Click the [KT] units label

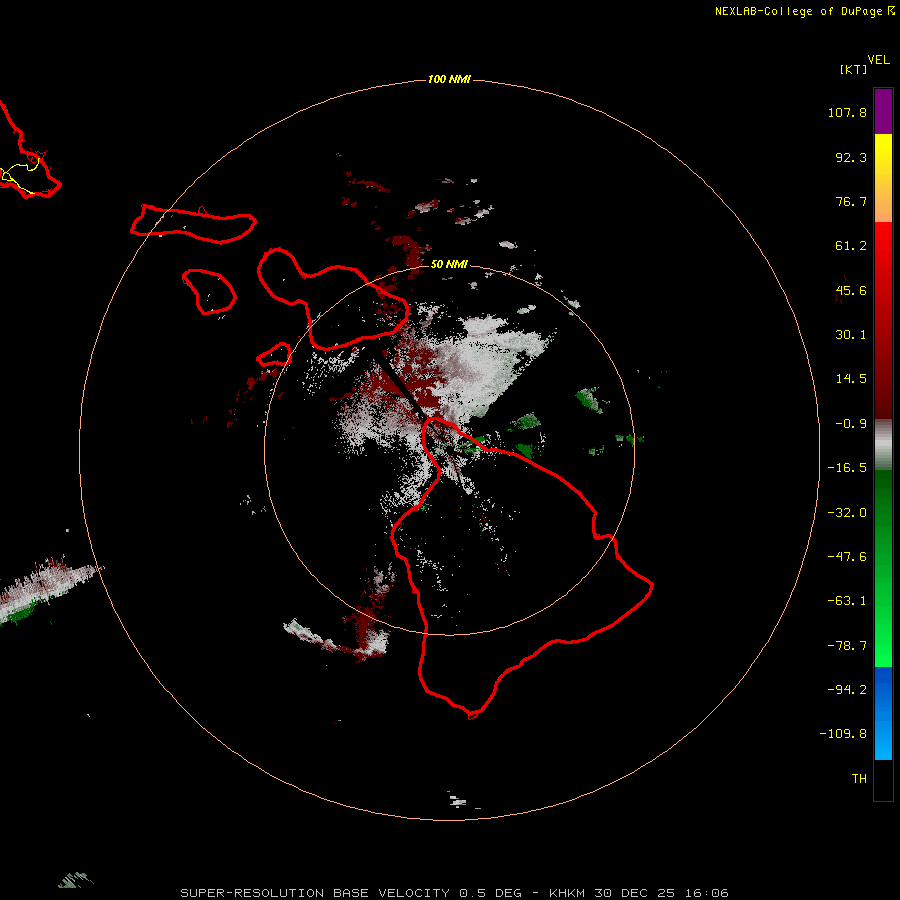click(853, 69)
